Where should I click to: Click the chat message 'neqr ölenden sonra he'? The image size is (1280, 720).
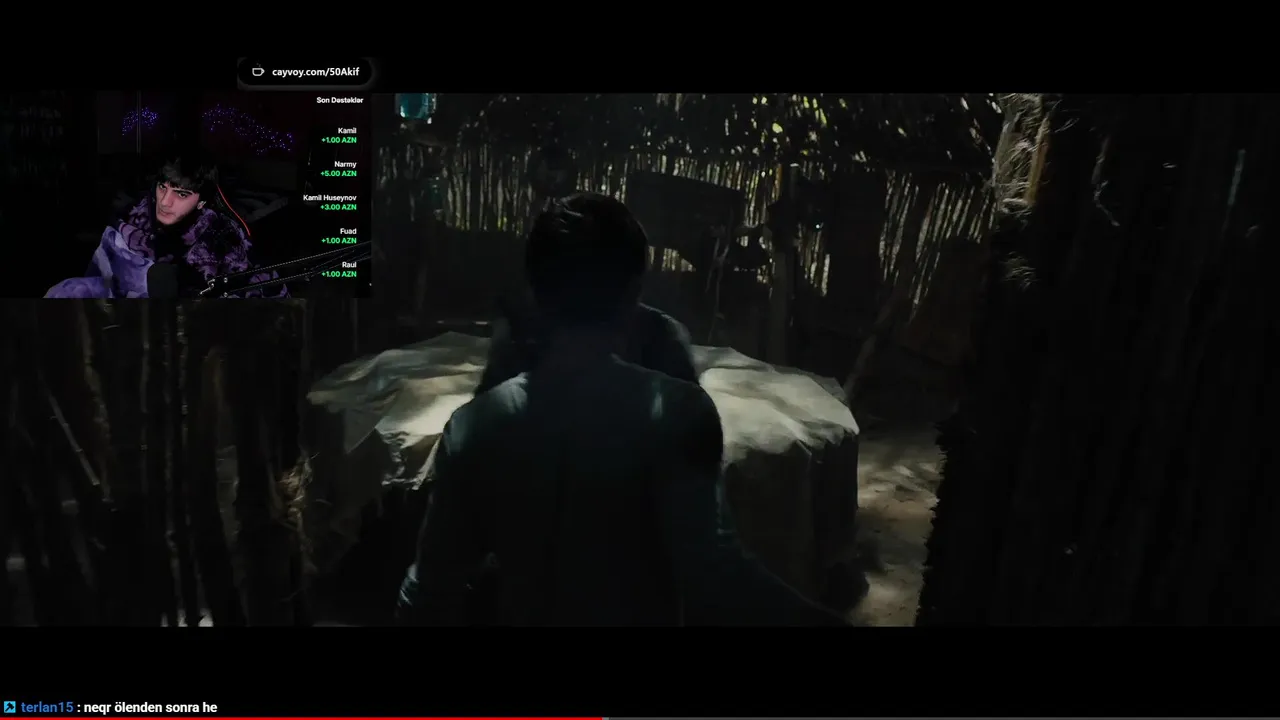(x=151, y=707)
